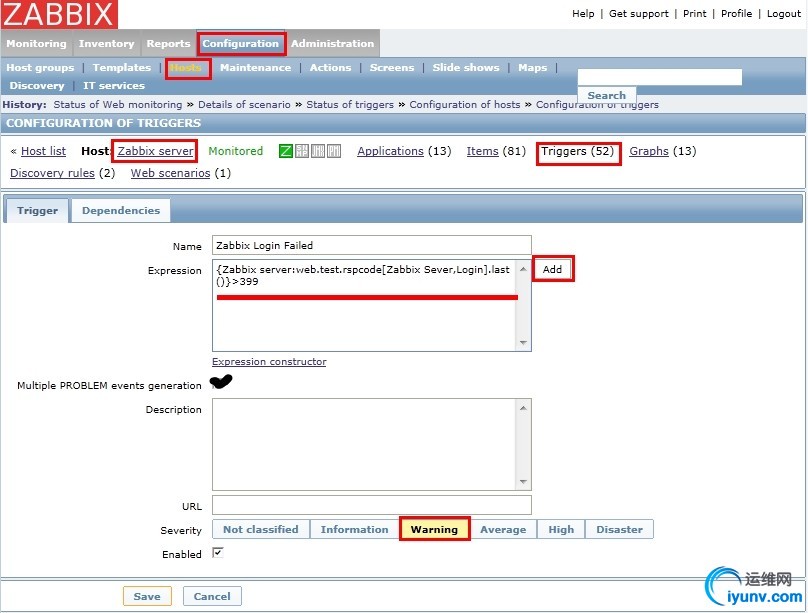Click the ZABBIX logo
This screenshot has height=613, width=808.
coord(59,14)
